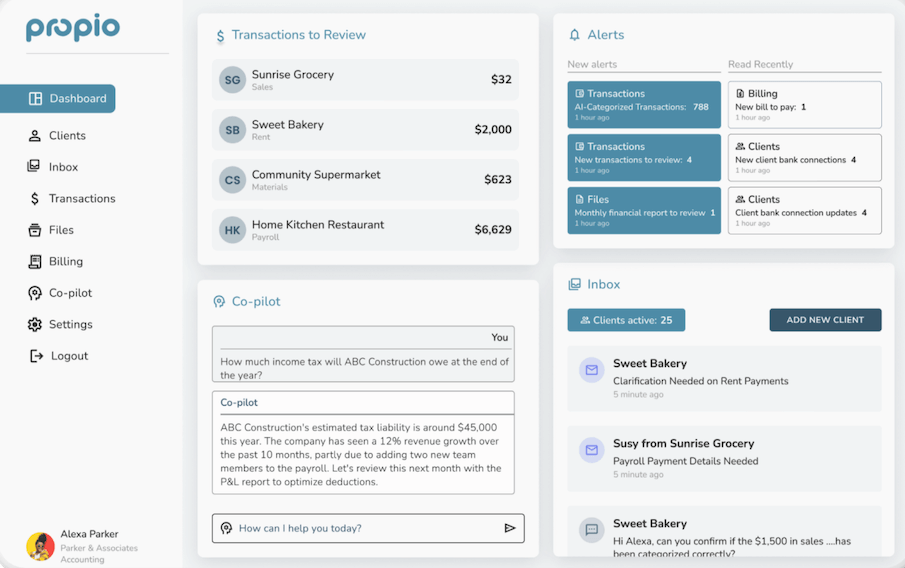Screen dimensions: 905x568
Task: Go to Billing in the sidebar
Action: click(x=65, y=262)
